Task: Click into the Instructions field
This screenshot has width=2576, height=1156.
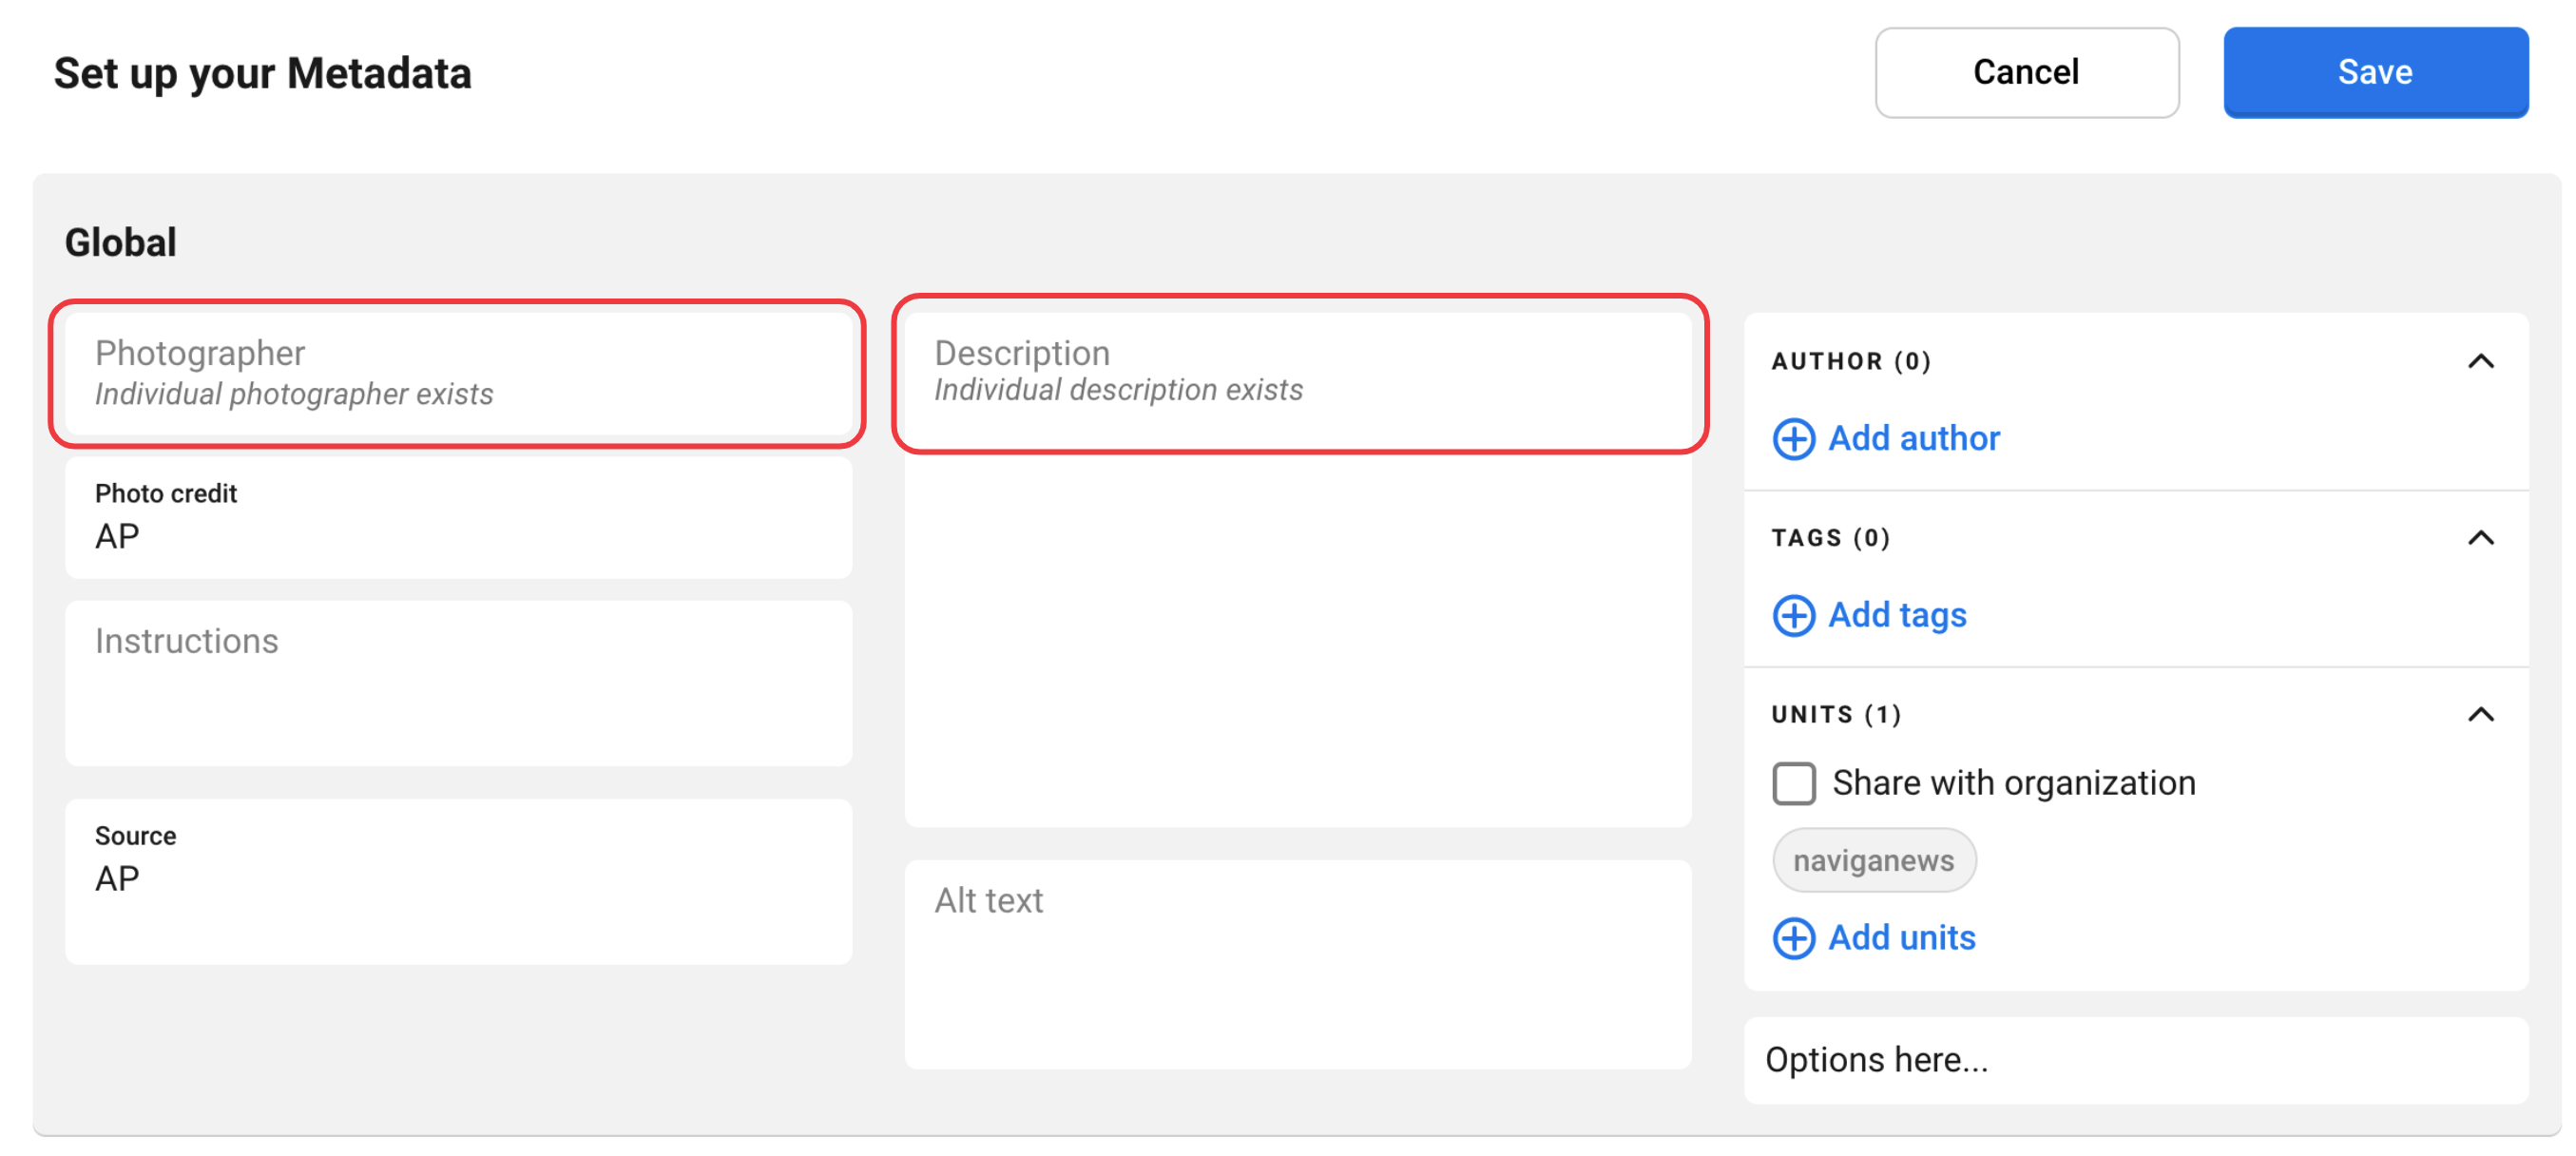Action: [x=457, y=684]
